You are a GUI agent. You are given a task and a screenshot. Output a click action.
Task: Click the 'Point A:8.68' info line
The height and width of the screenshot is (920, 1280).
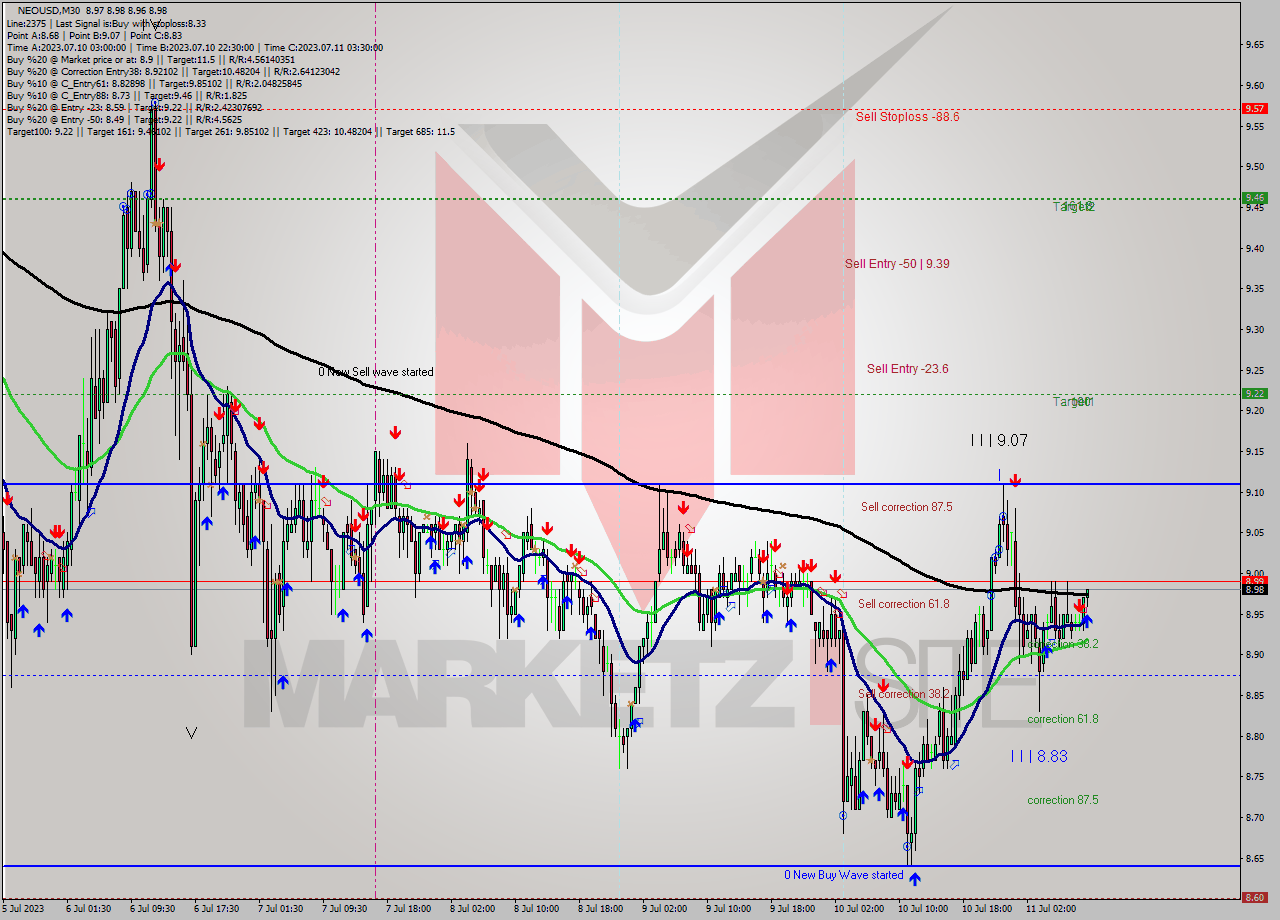coord(97,35)
